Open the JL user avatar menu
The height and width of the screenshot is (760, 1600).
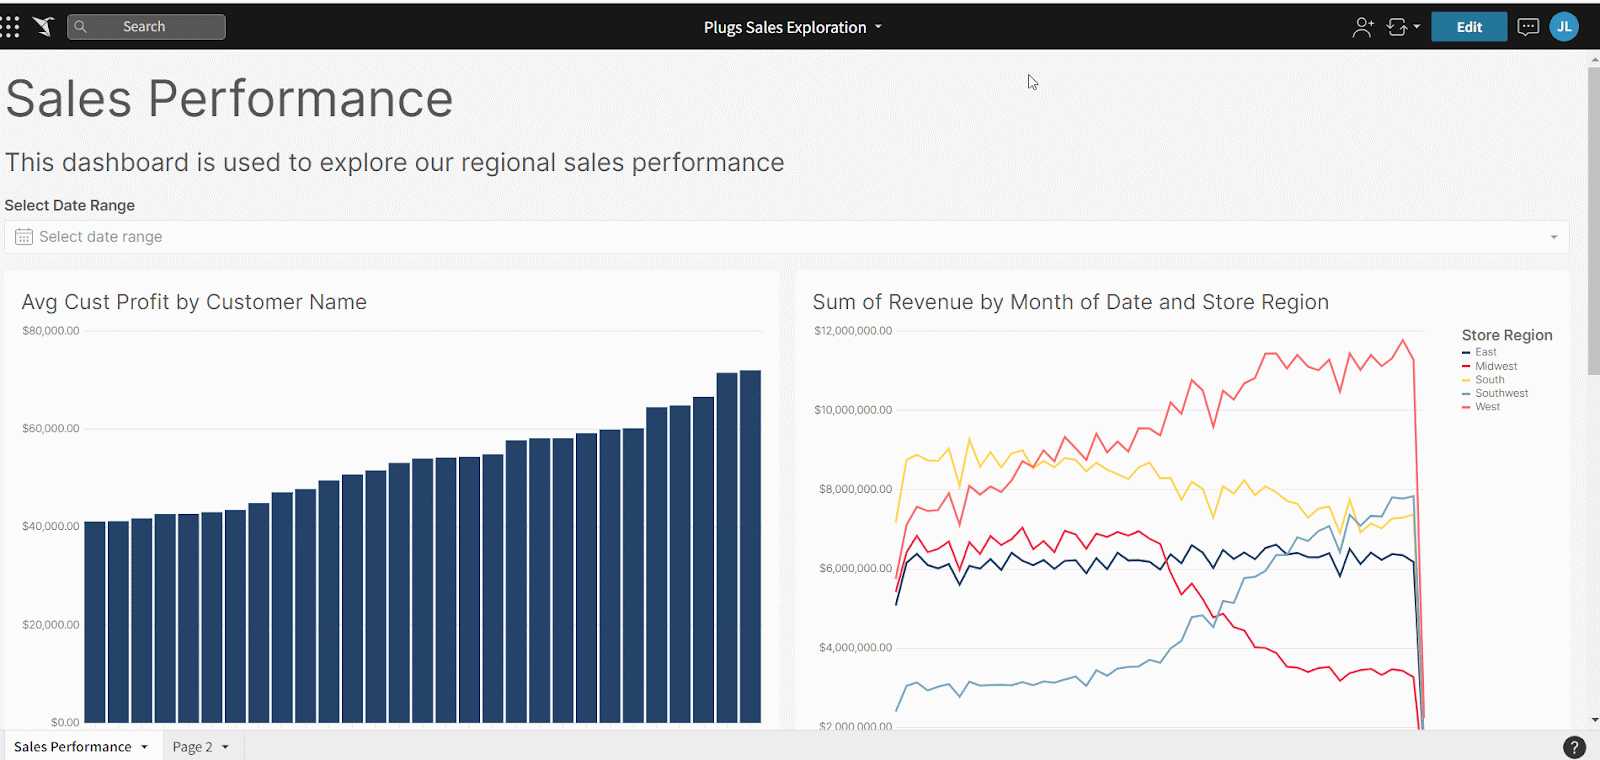tap(1564, 27)
